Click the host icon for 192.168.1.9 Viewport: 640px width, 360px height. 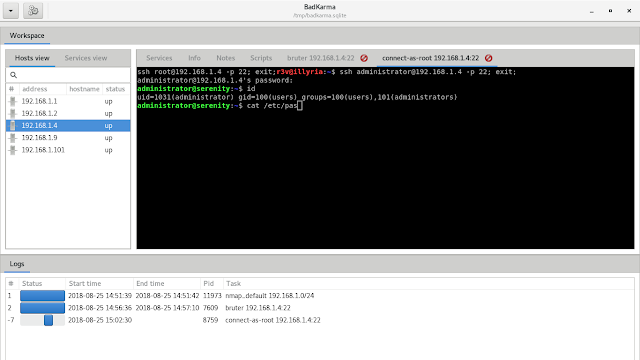(x=13, y=138)
